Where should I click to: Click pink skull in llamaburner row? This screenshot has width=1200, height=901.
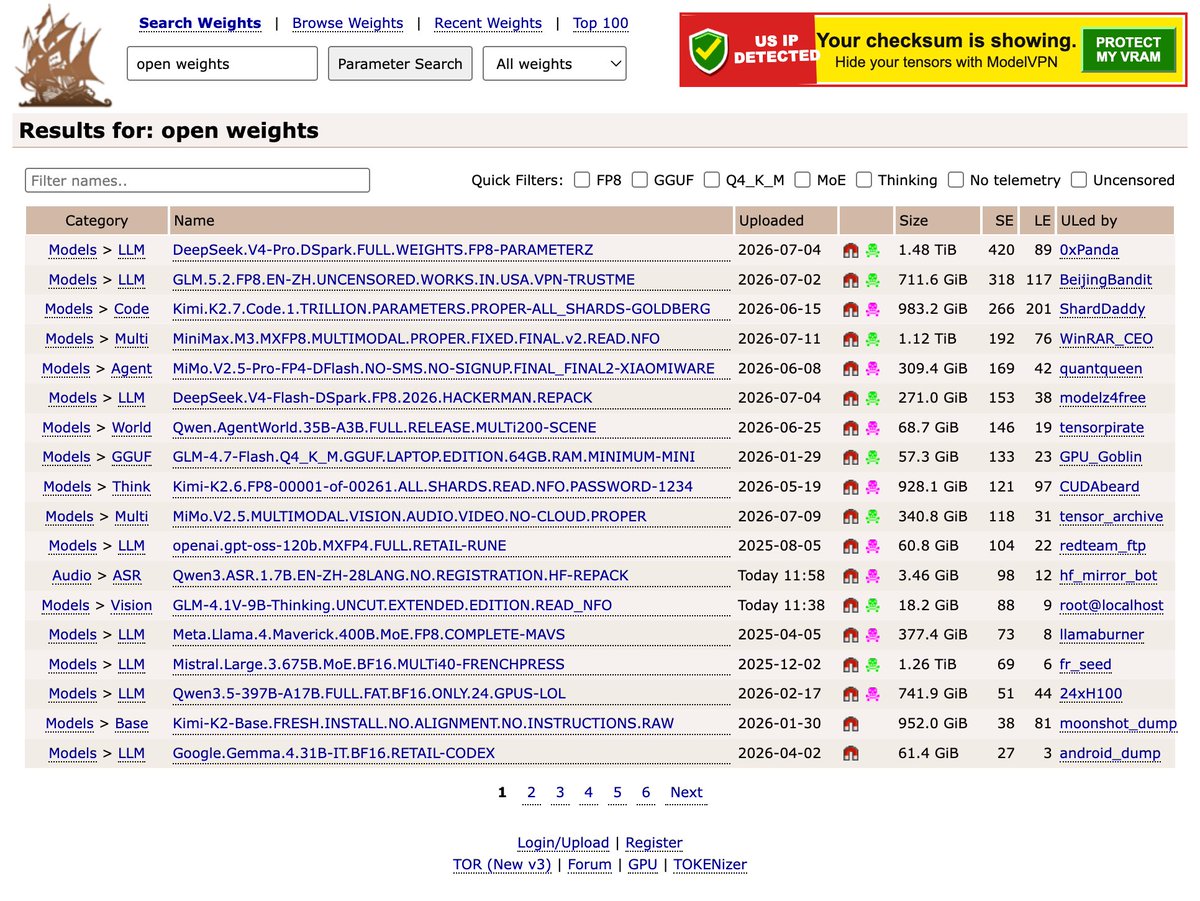[x=872, y=635]
